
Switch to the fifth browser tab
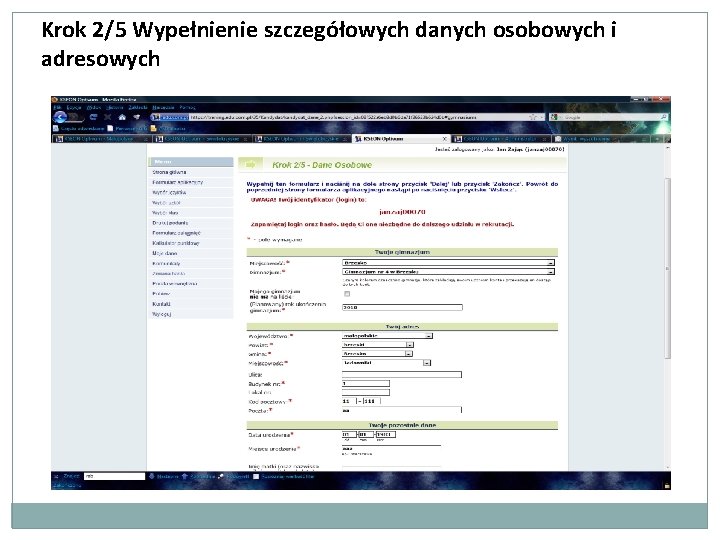click(501, 139)
